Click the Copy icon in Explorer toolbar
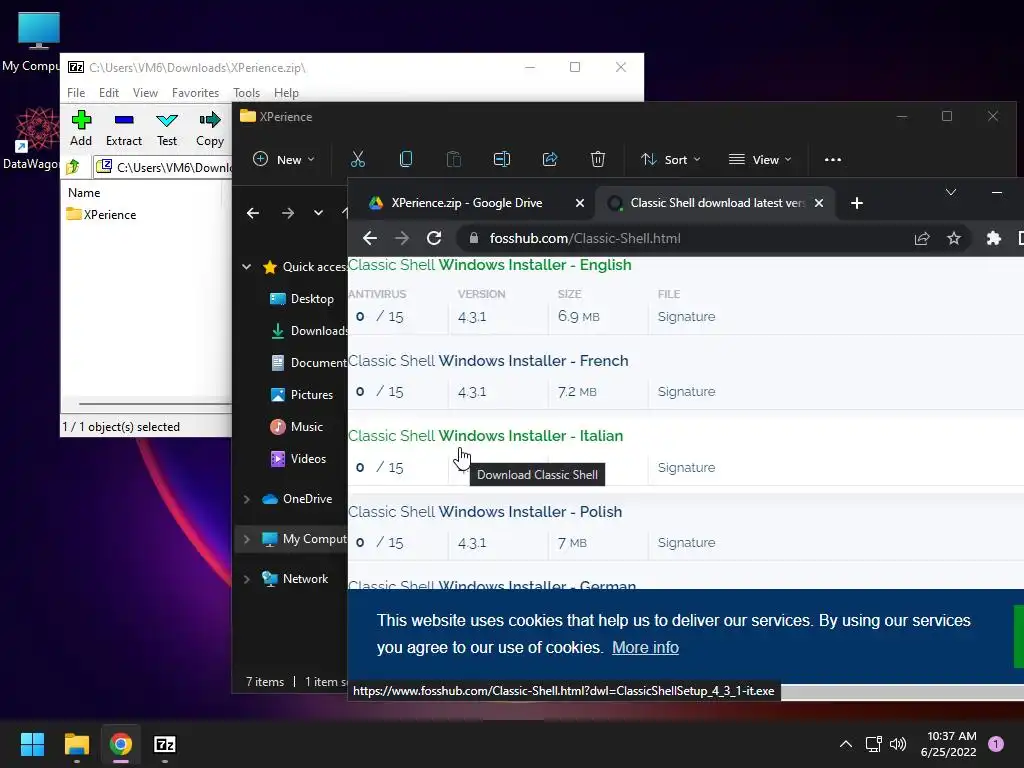1024x768 pixels. coord(406,159)
